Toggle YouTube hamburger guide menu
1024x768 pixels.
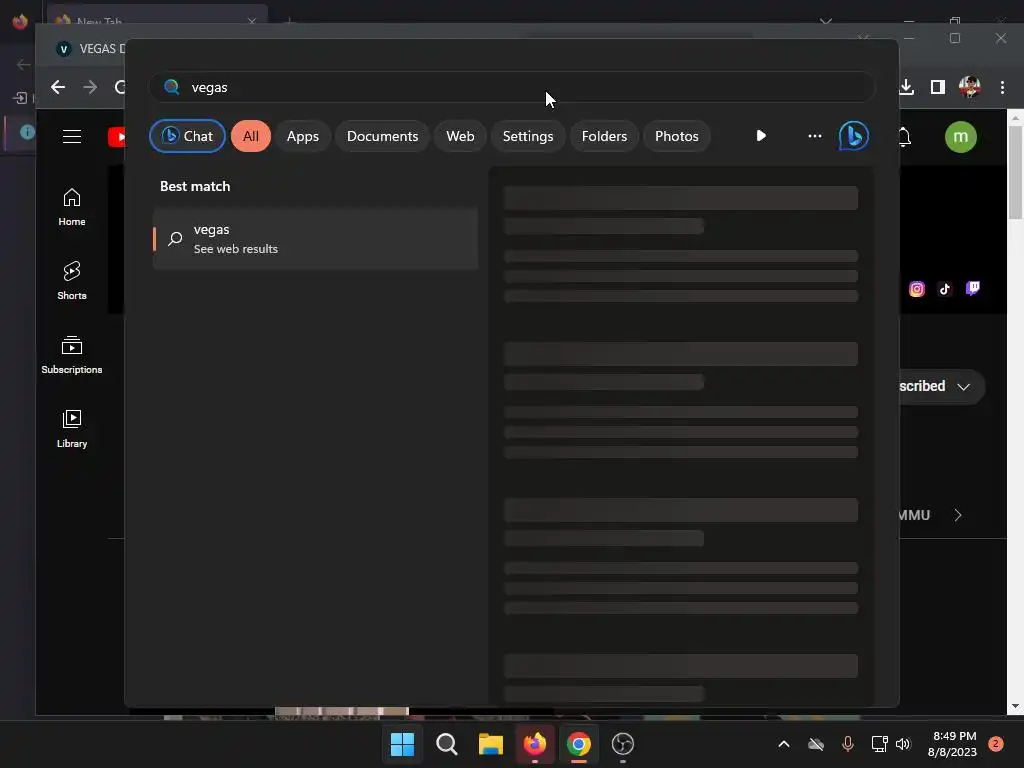(x=72, y=136)
